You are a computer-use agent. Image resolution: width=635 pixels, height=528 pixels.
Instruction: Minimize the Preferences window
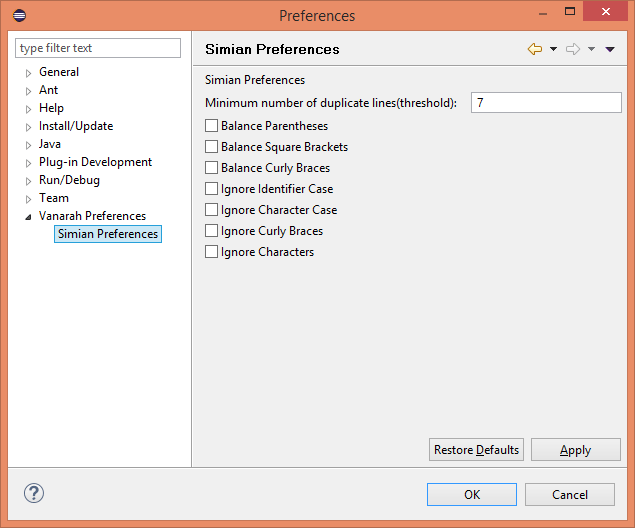tap(543, 13)
